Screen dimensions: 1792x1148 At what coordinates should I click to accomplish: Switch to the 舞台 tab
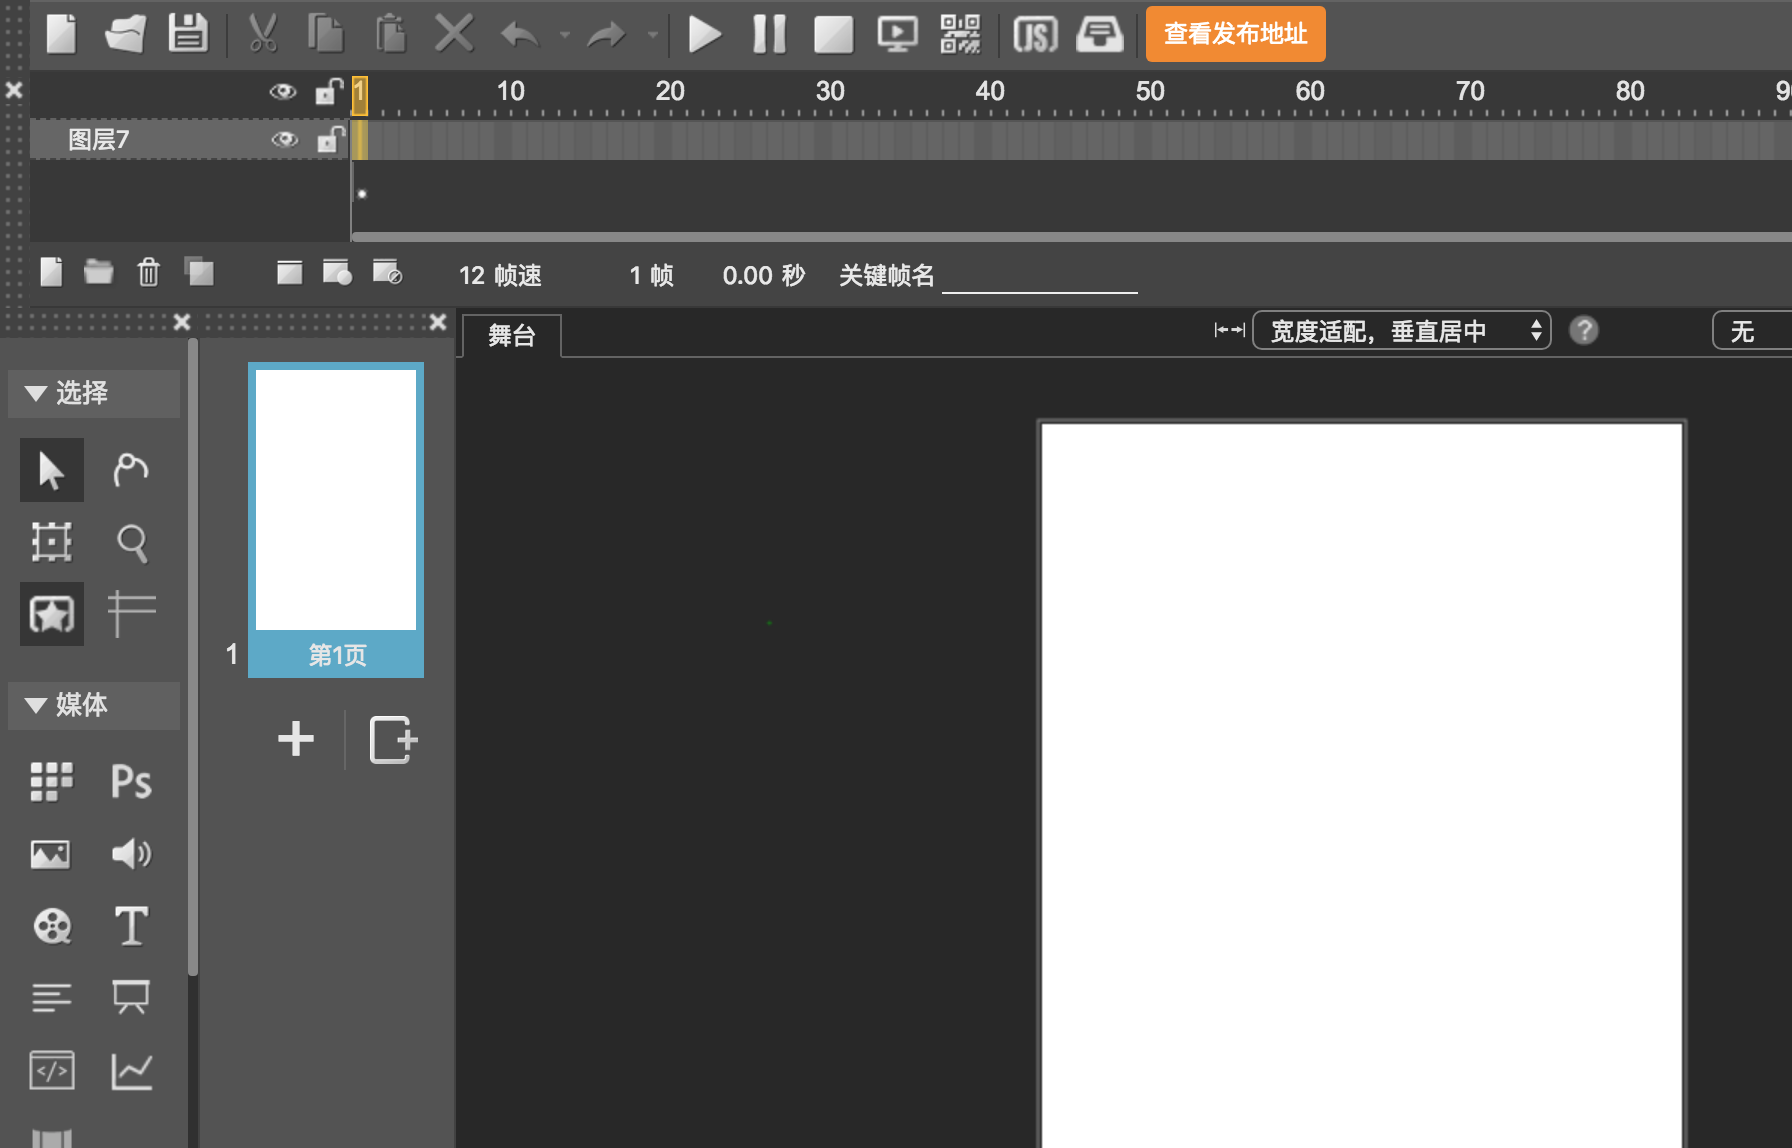tap(512, 335)
